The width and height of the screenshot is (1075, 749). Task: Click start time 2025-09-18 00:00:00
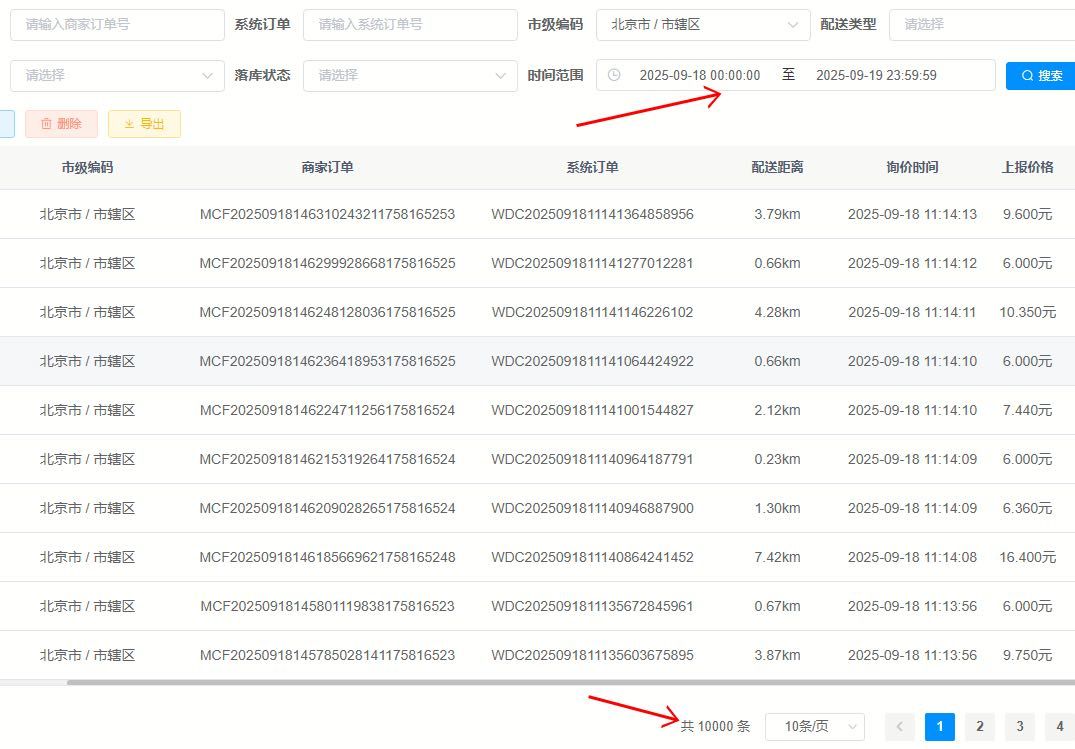pyautogui.click(x=700, y=75)
